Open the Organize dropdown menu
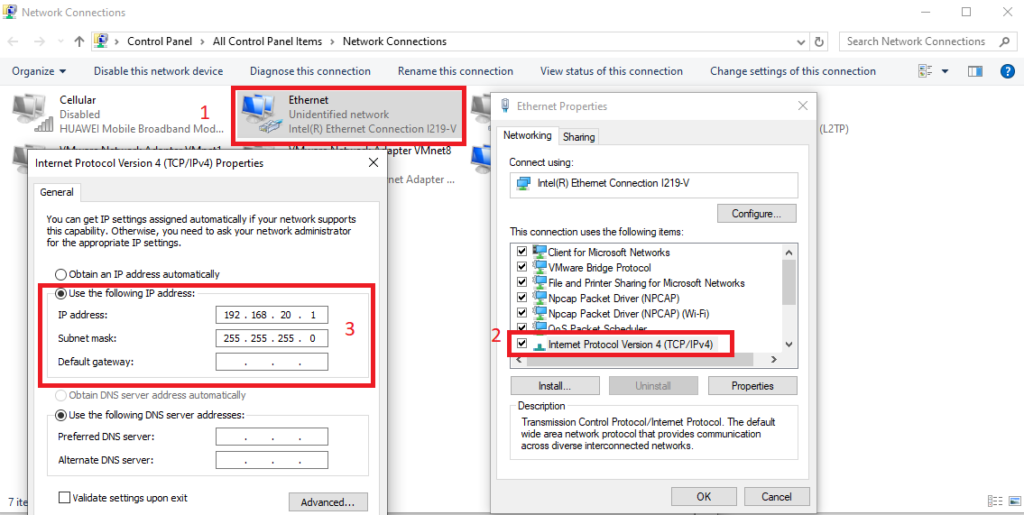The image size is (1024, 515). tap(39, 71)
